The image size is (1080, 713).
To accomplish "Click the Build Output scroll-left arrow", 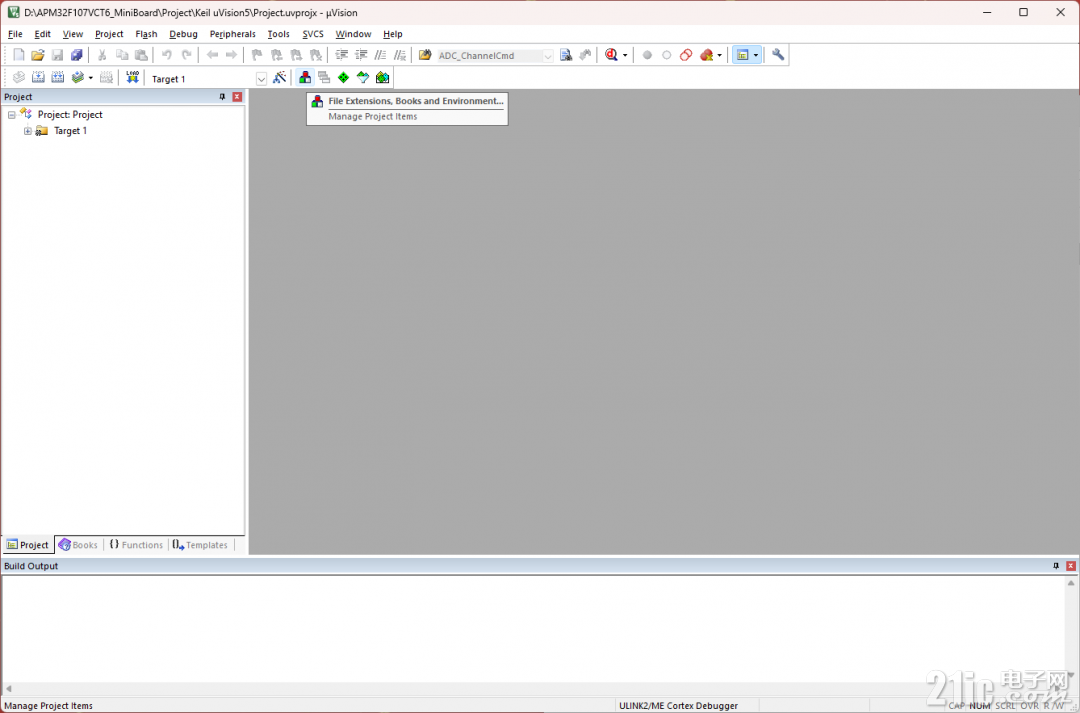I will tap(9, 688).
